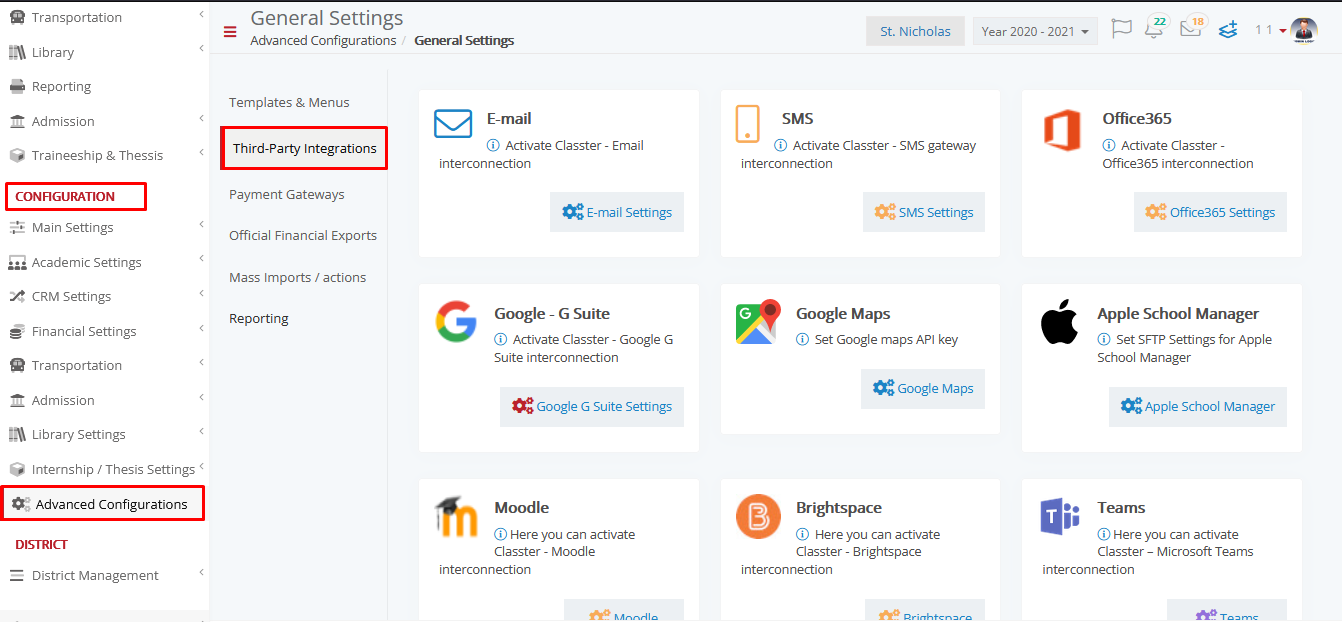Go to Official Financial Exports

303,236
